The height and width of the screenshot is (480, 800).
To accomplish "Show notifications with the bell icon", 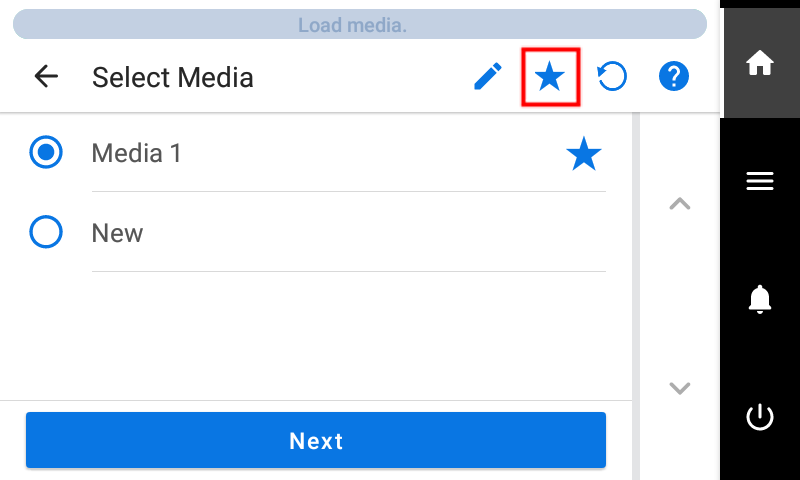I will (x=760, y=298).
